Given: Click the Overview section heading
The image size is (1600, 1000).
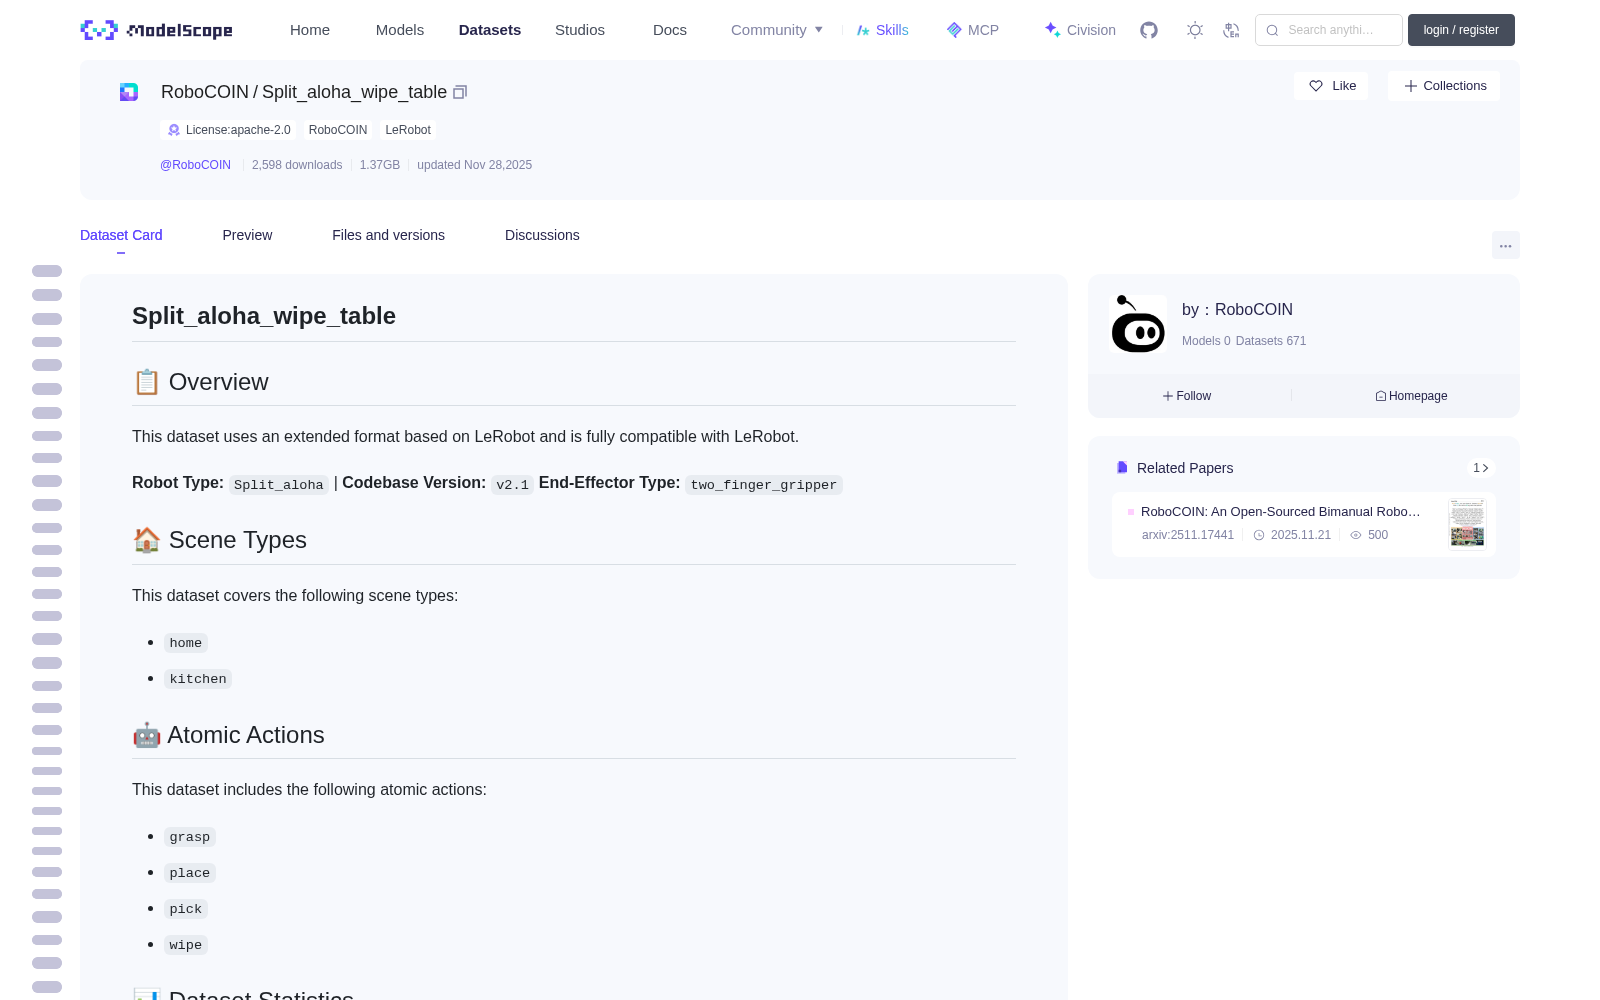Looking at the screenshot, I should (x=201, y=382).
